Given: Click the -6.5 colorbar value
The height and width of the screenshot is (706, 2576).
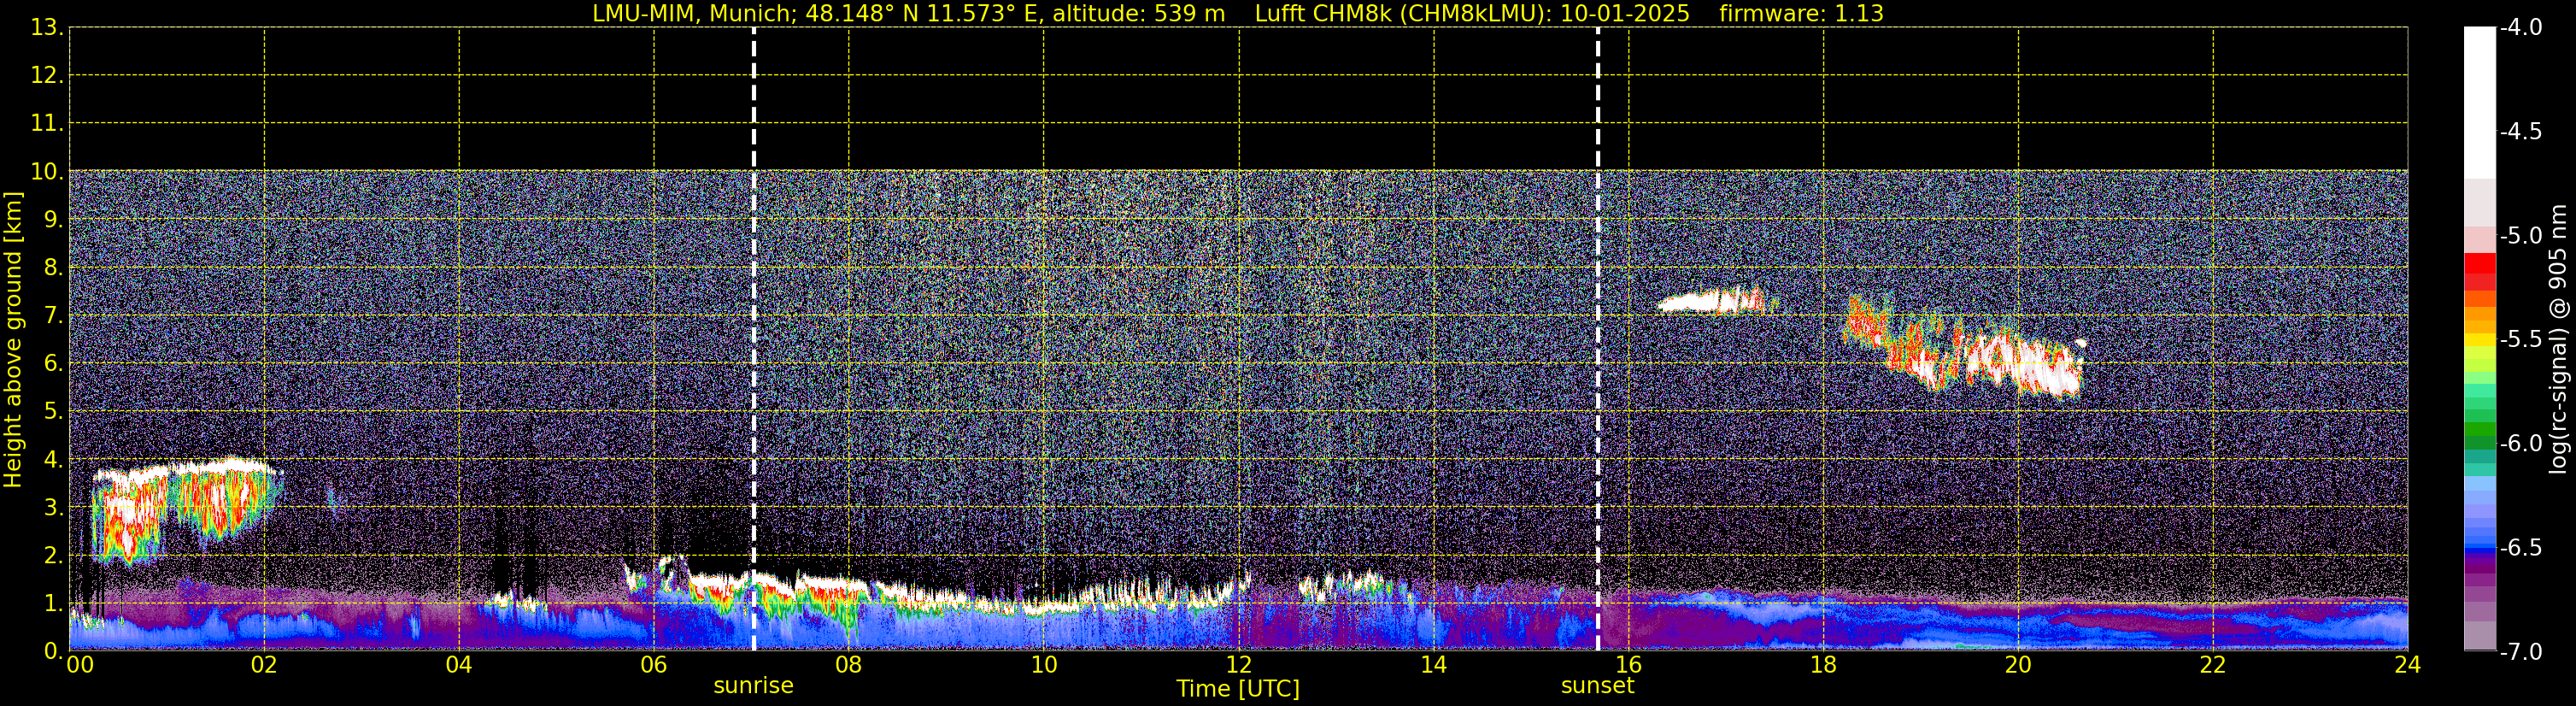Looking at the screenshot, I should (2521, 548).
